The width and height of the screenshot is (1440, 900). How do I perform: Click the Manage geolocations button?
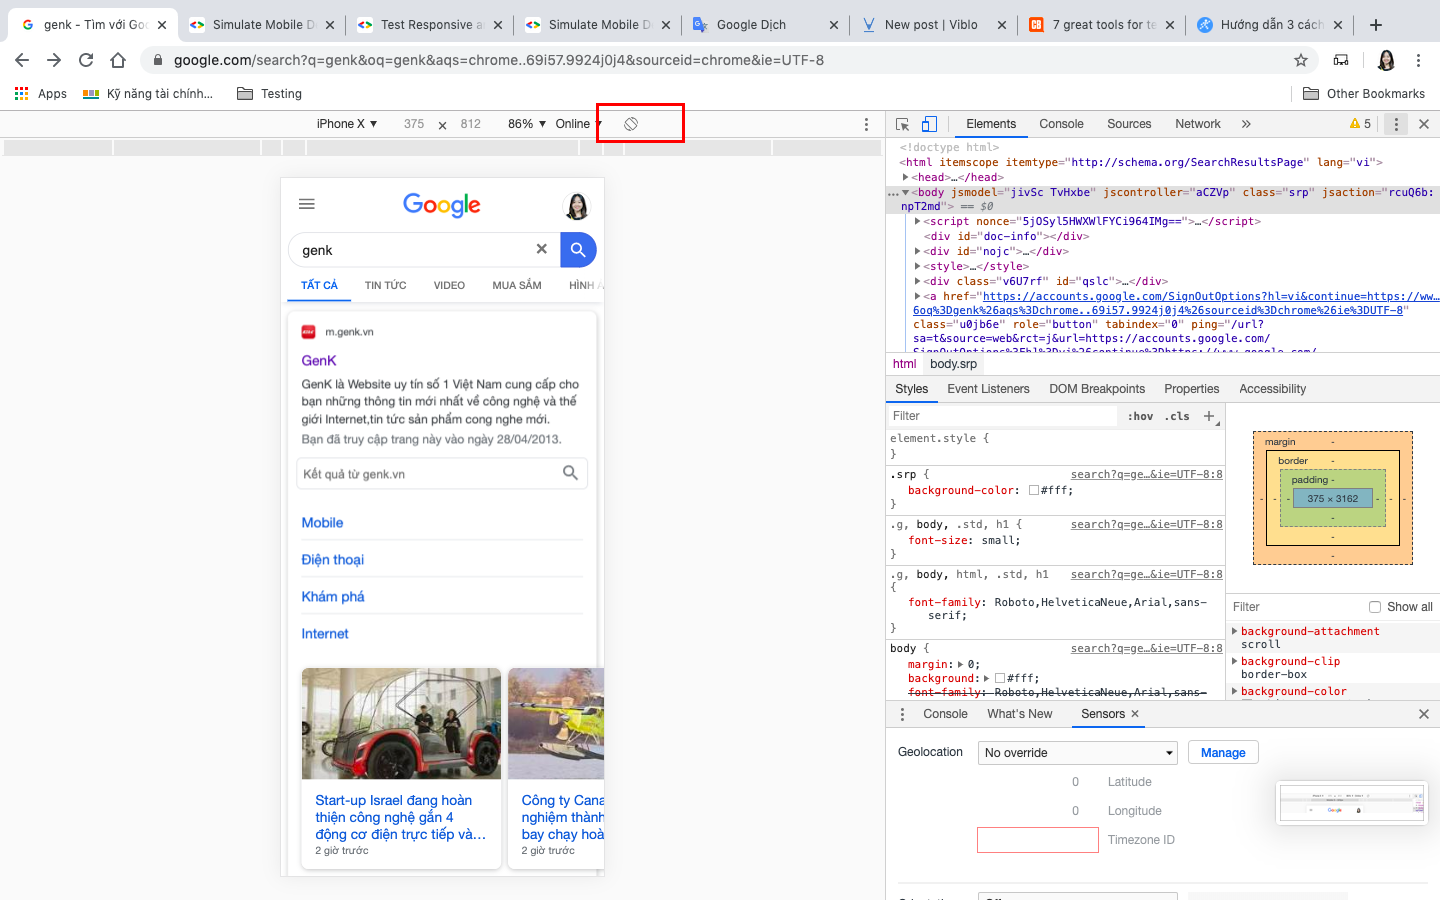coord(1223,753)
